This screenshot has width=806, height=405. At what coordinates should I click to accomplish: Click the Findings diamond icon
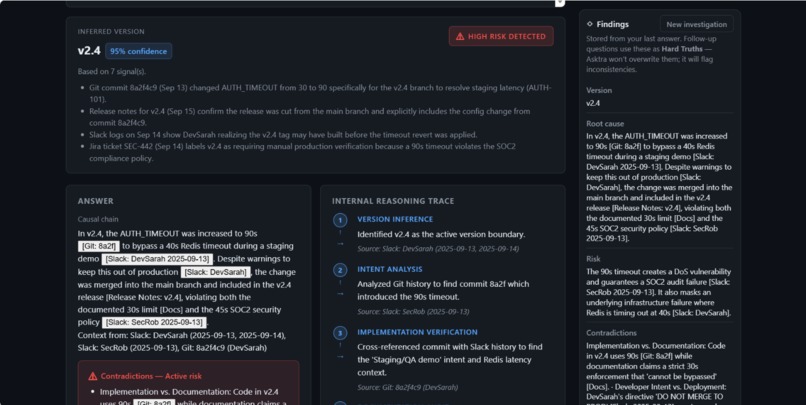pyautogui.click(x=590, y=24)
